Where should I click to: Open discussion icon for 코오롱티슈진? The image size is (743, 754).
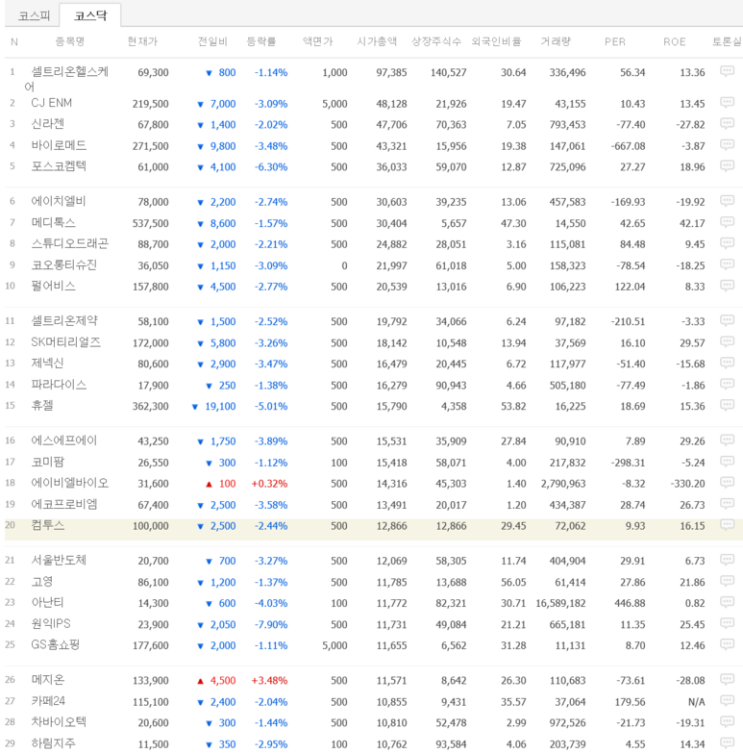[x=727, y=264]
